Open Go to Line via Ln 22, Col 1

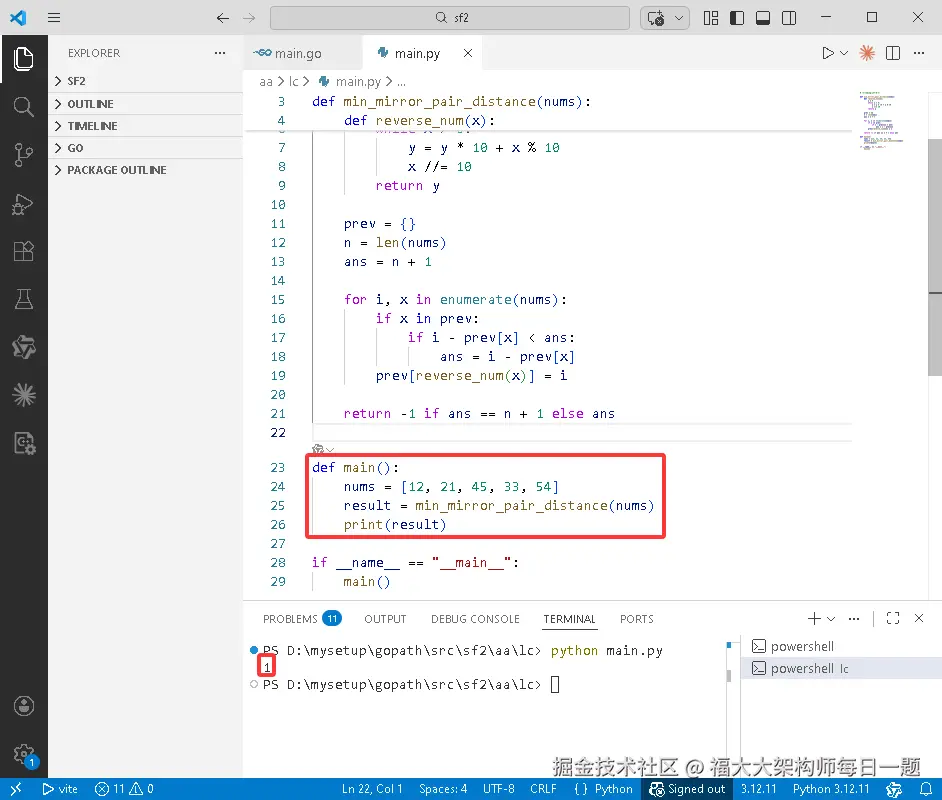pos(372,789)
